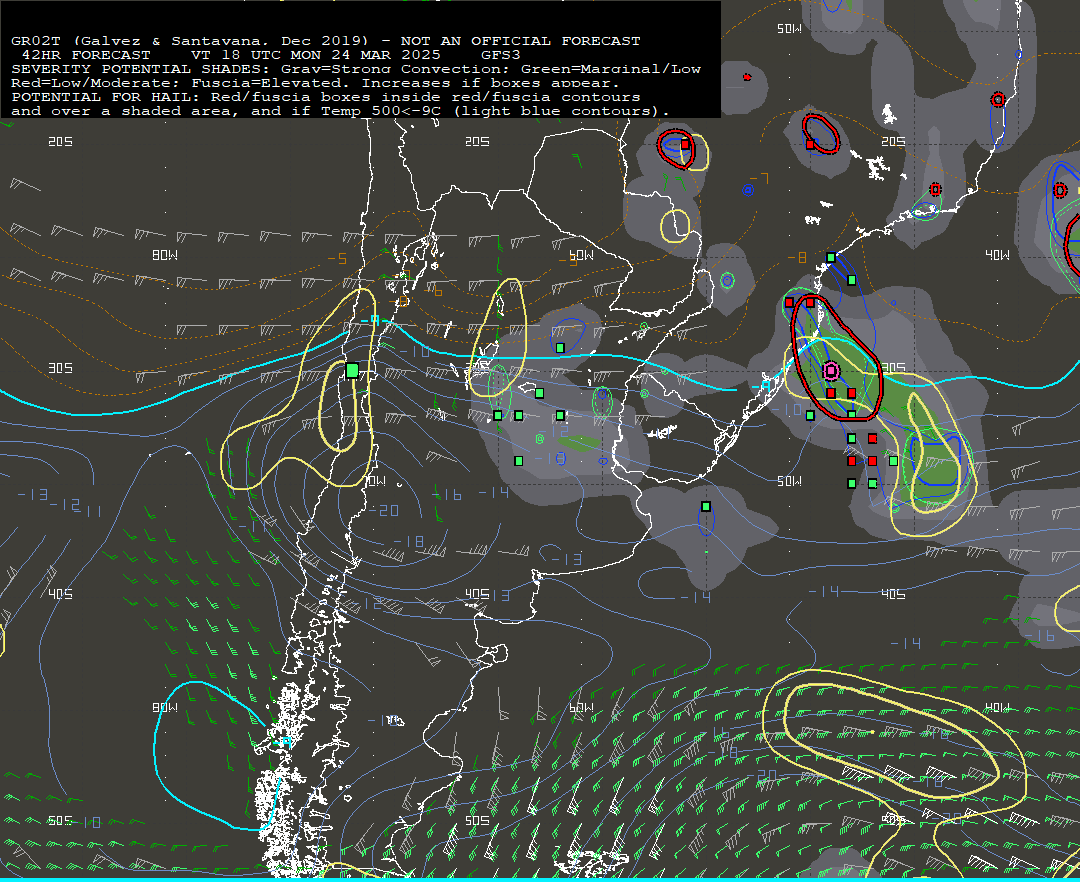This screenshot has height=882, width=1080.
Task: Click the '20S' label in the map center
Action: [x=477, y=141]
